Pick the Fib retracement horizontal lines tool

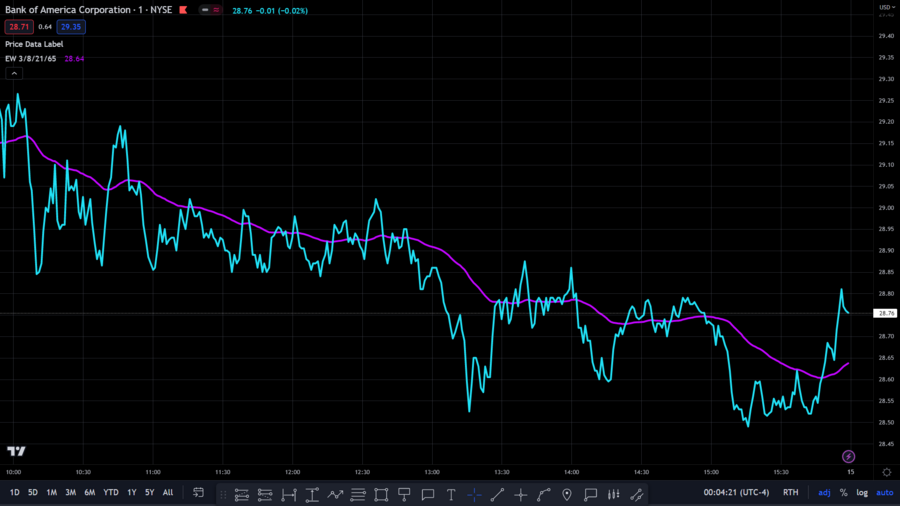pyautogui.click(x=358, y=495)
